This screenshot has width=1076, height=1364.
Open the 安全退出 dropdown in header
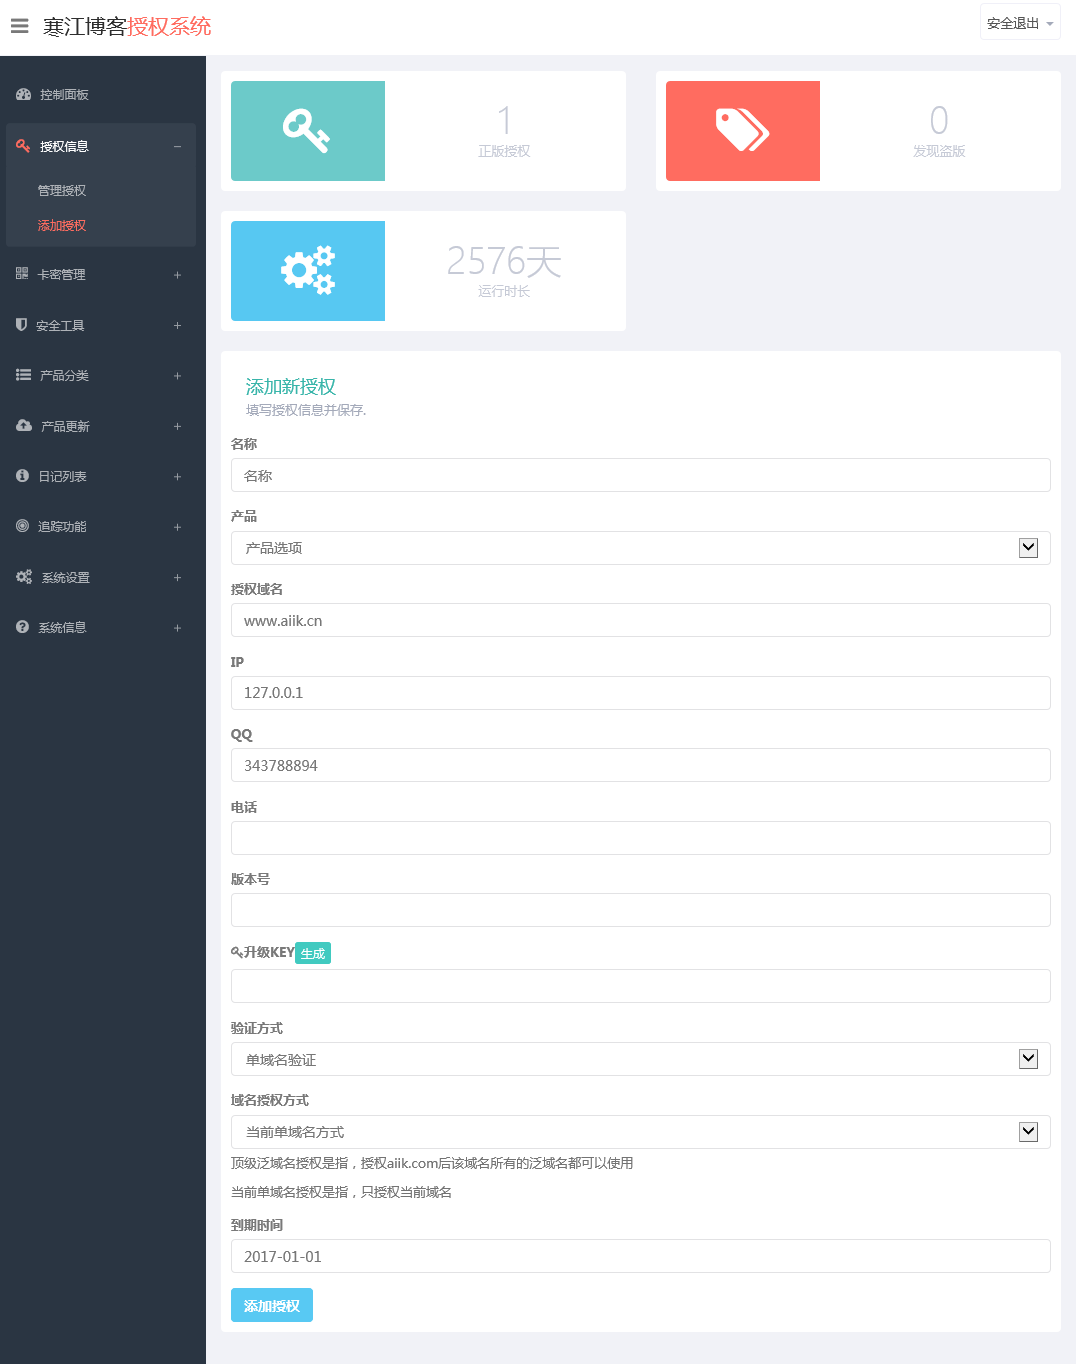click(x=1019, y=23)
